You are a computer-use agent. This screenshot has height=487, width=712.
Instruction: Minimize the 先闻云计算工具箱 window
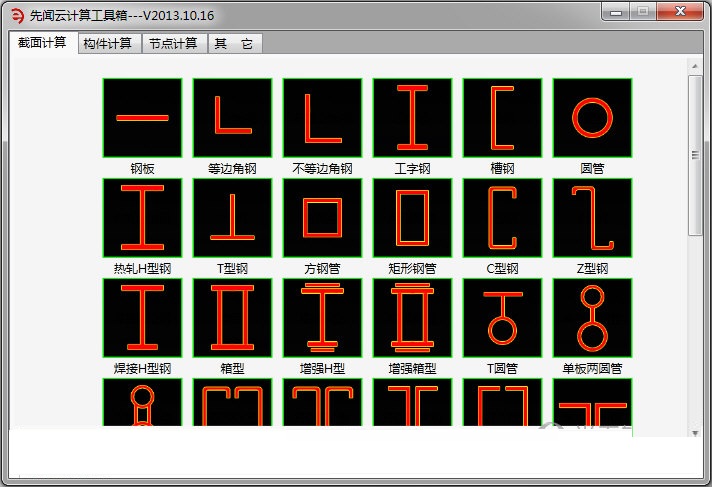pyautogui.click(x=615, y=12)
